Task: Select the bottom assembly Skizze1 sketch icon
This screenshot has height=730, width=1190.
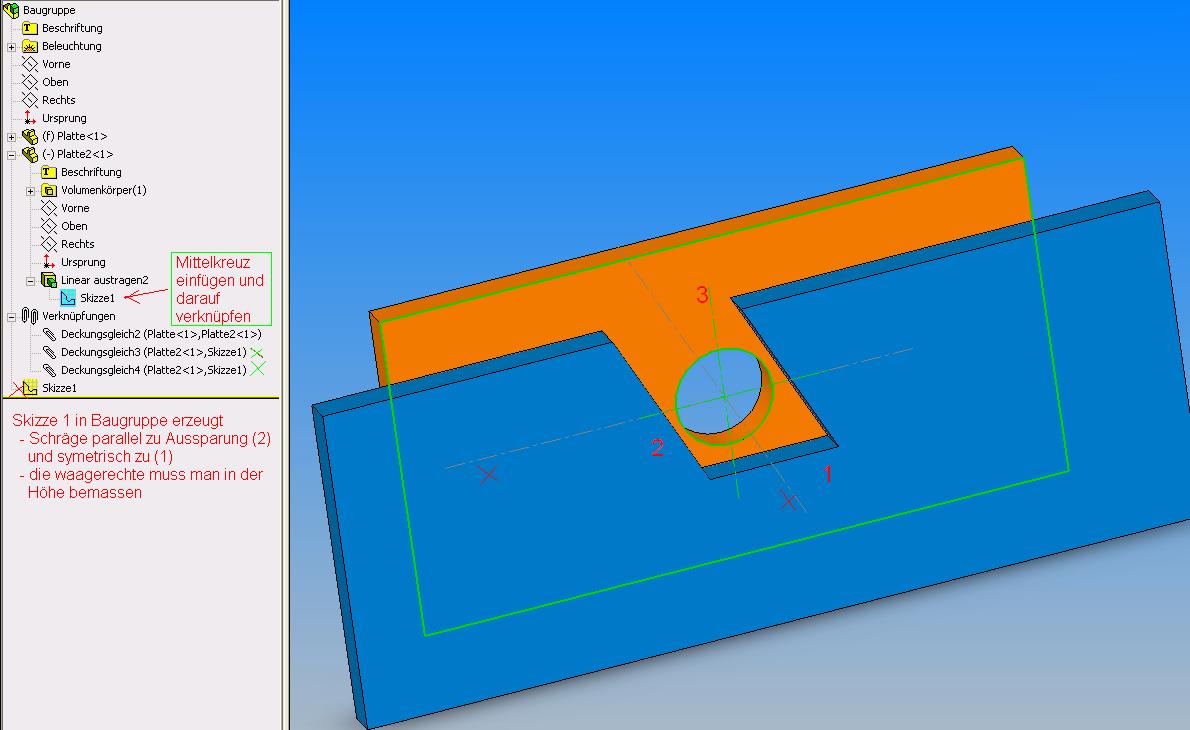Action: (30, 388)
